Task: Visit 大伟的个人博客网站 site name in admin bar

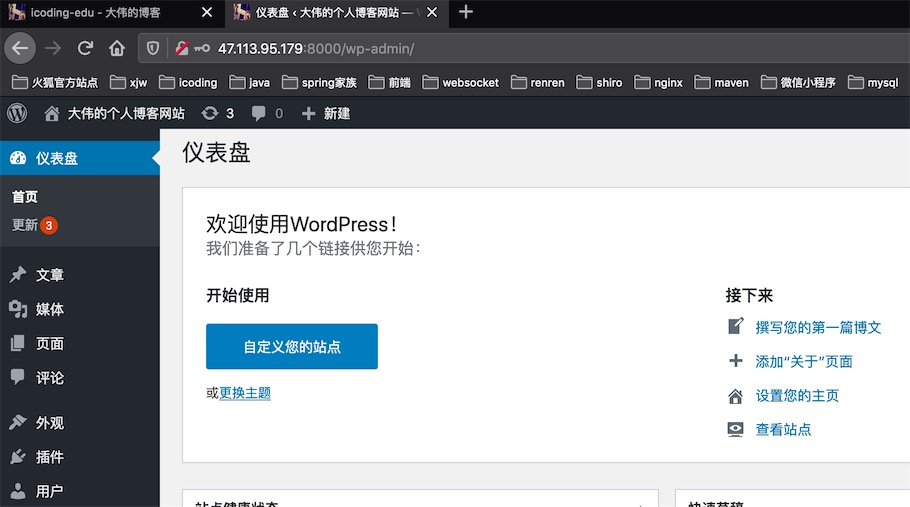Action: click(126, 114)
